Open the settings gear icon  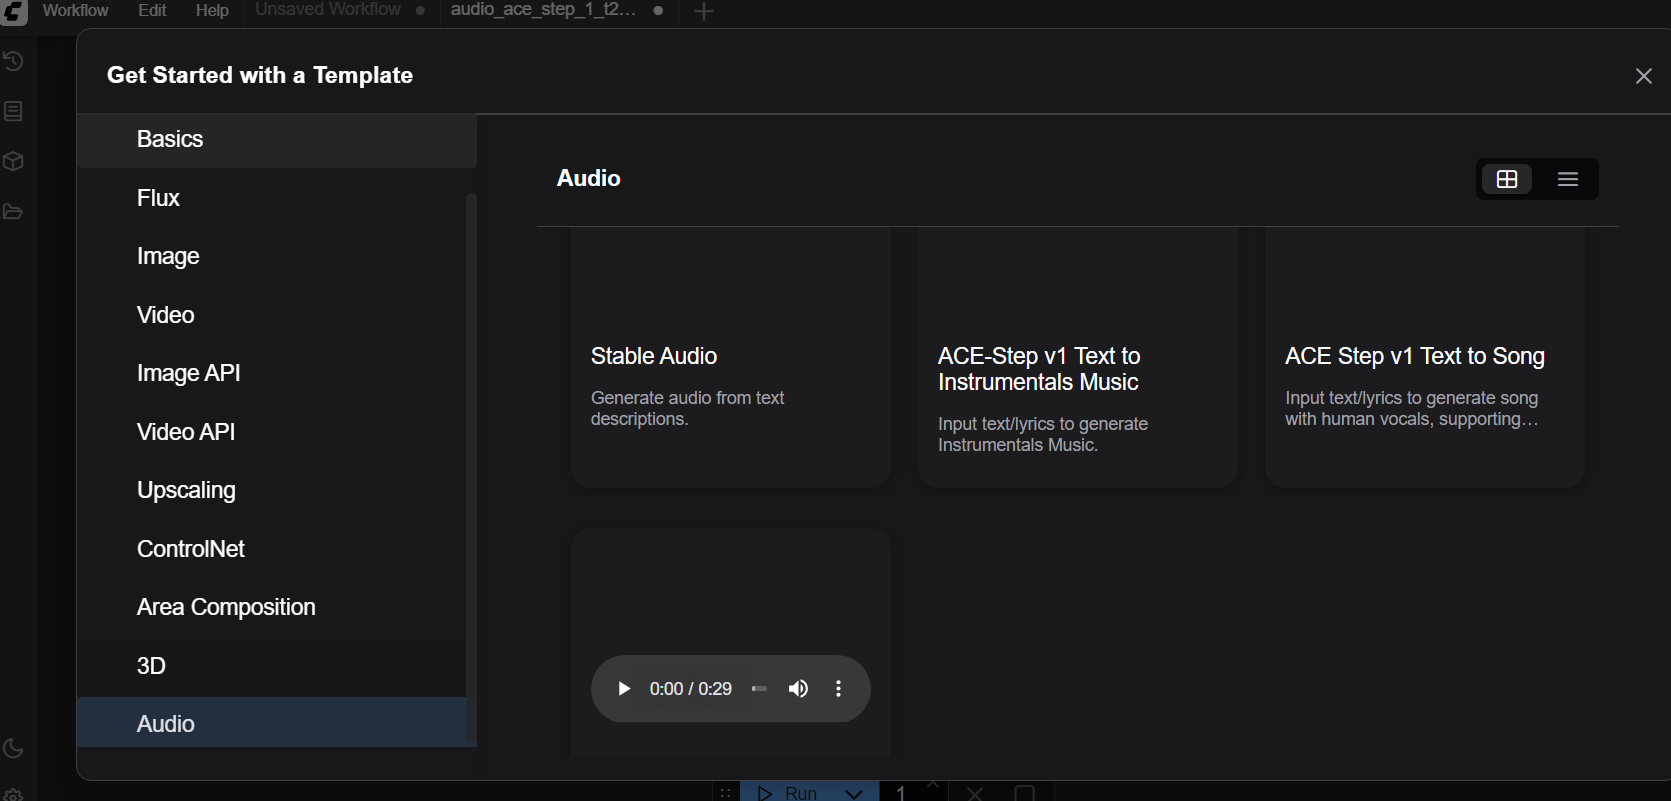13,794
